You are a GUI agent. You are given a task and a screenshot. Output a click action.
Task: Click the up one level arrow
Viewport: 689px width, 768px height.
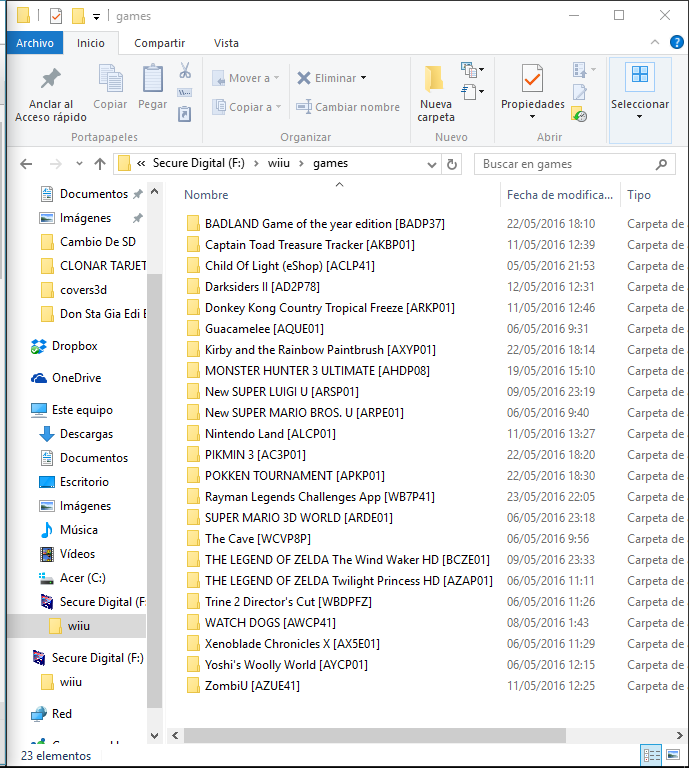point(100,164)
